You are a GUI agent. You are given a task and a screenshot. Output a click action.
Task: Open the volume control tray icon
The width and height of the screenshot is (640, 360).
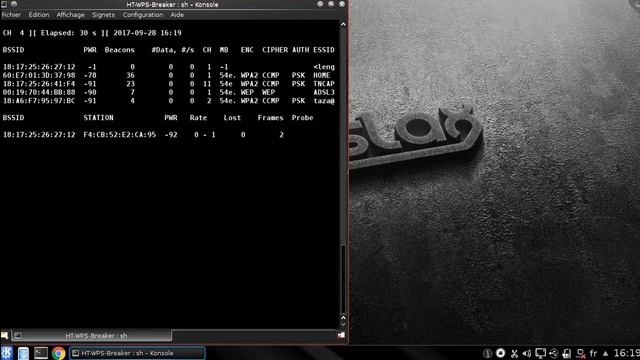click(x=527, y=353)
